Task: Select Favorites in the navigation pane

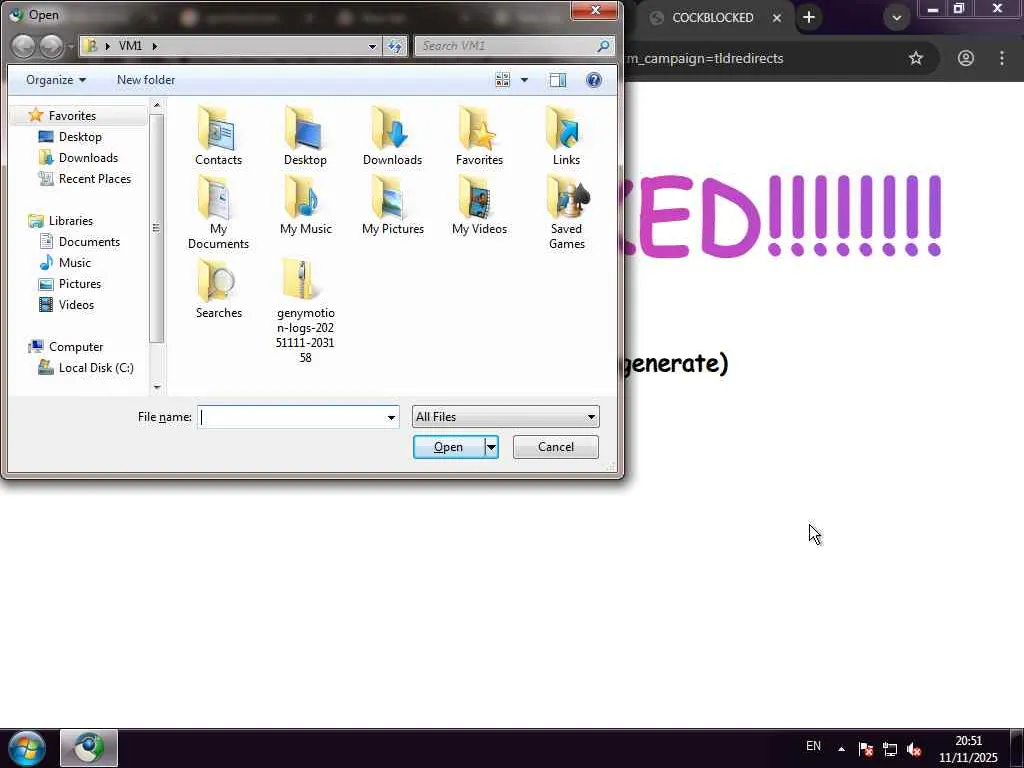Action: point(72,116)
